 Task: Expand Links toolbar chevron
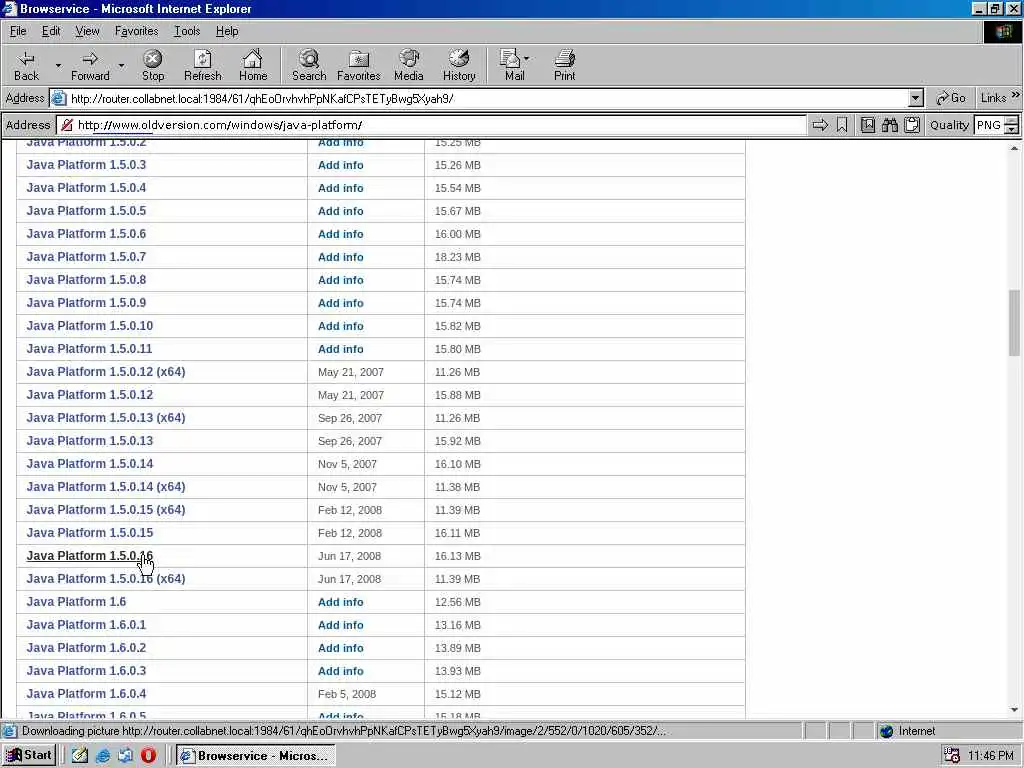tap(1016, 95)
